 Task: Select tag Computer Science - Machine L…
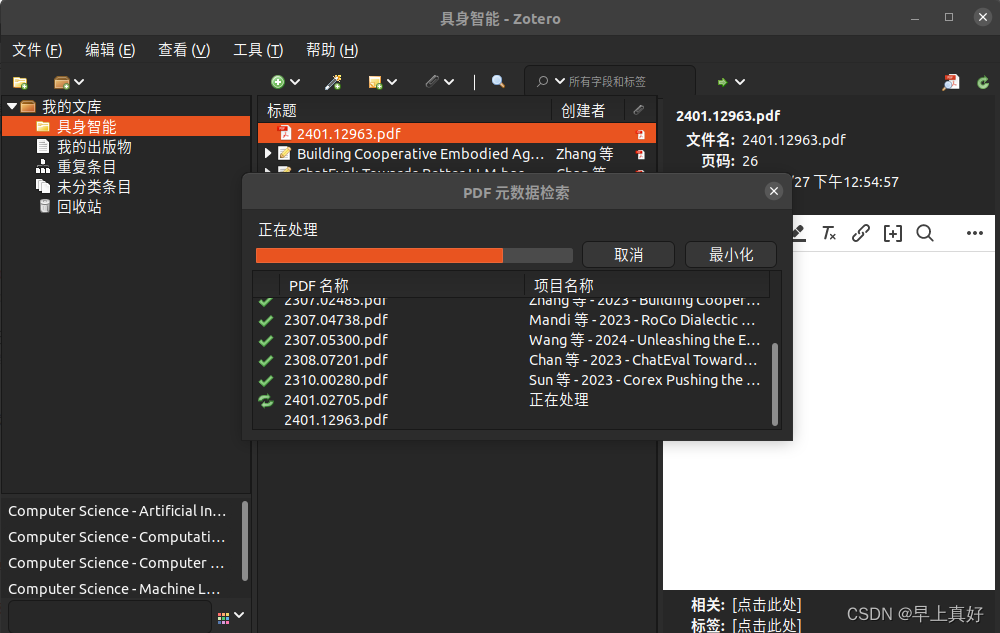[x=114, y=588]
